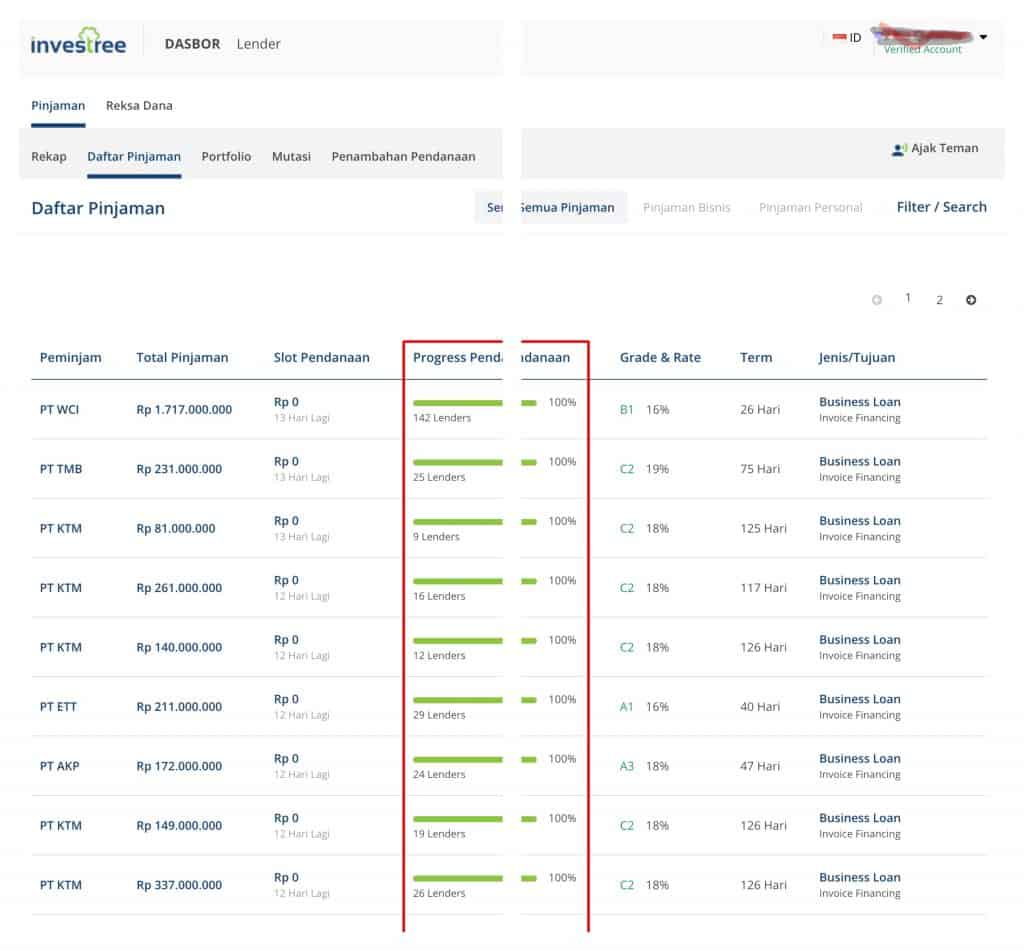Click the Filter / Search link
1024x951 pixels.
click(941, 206)
